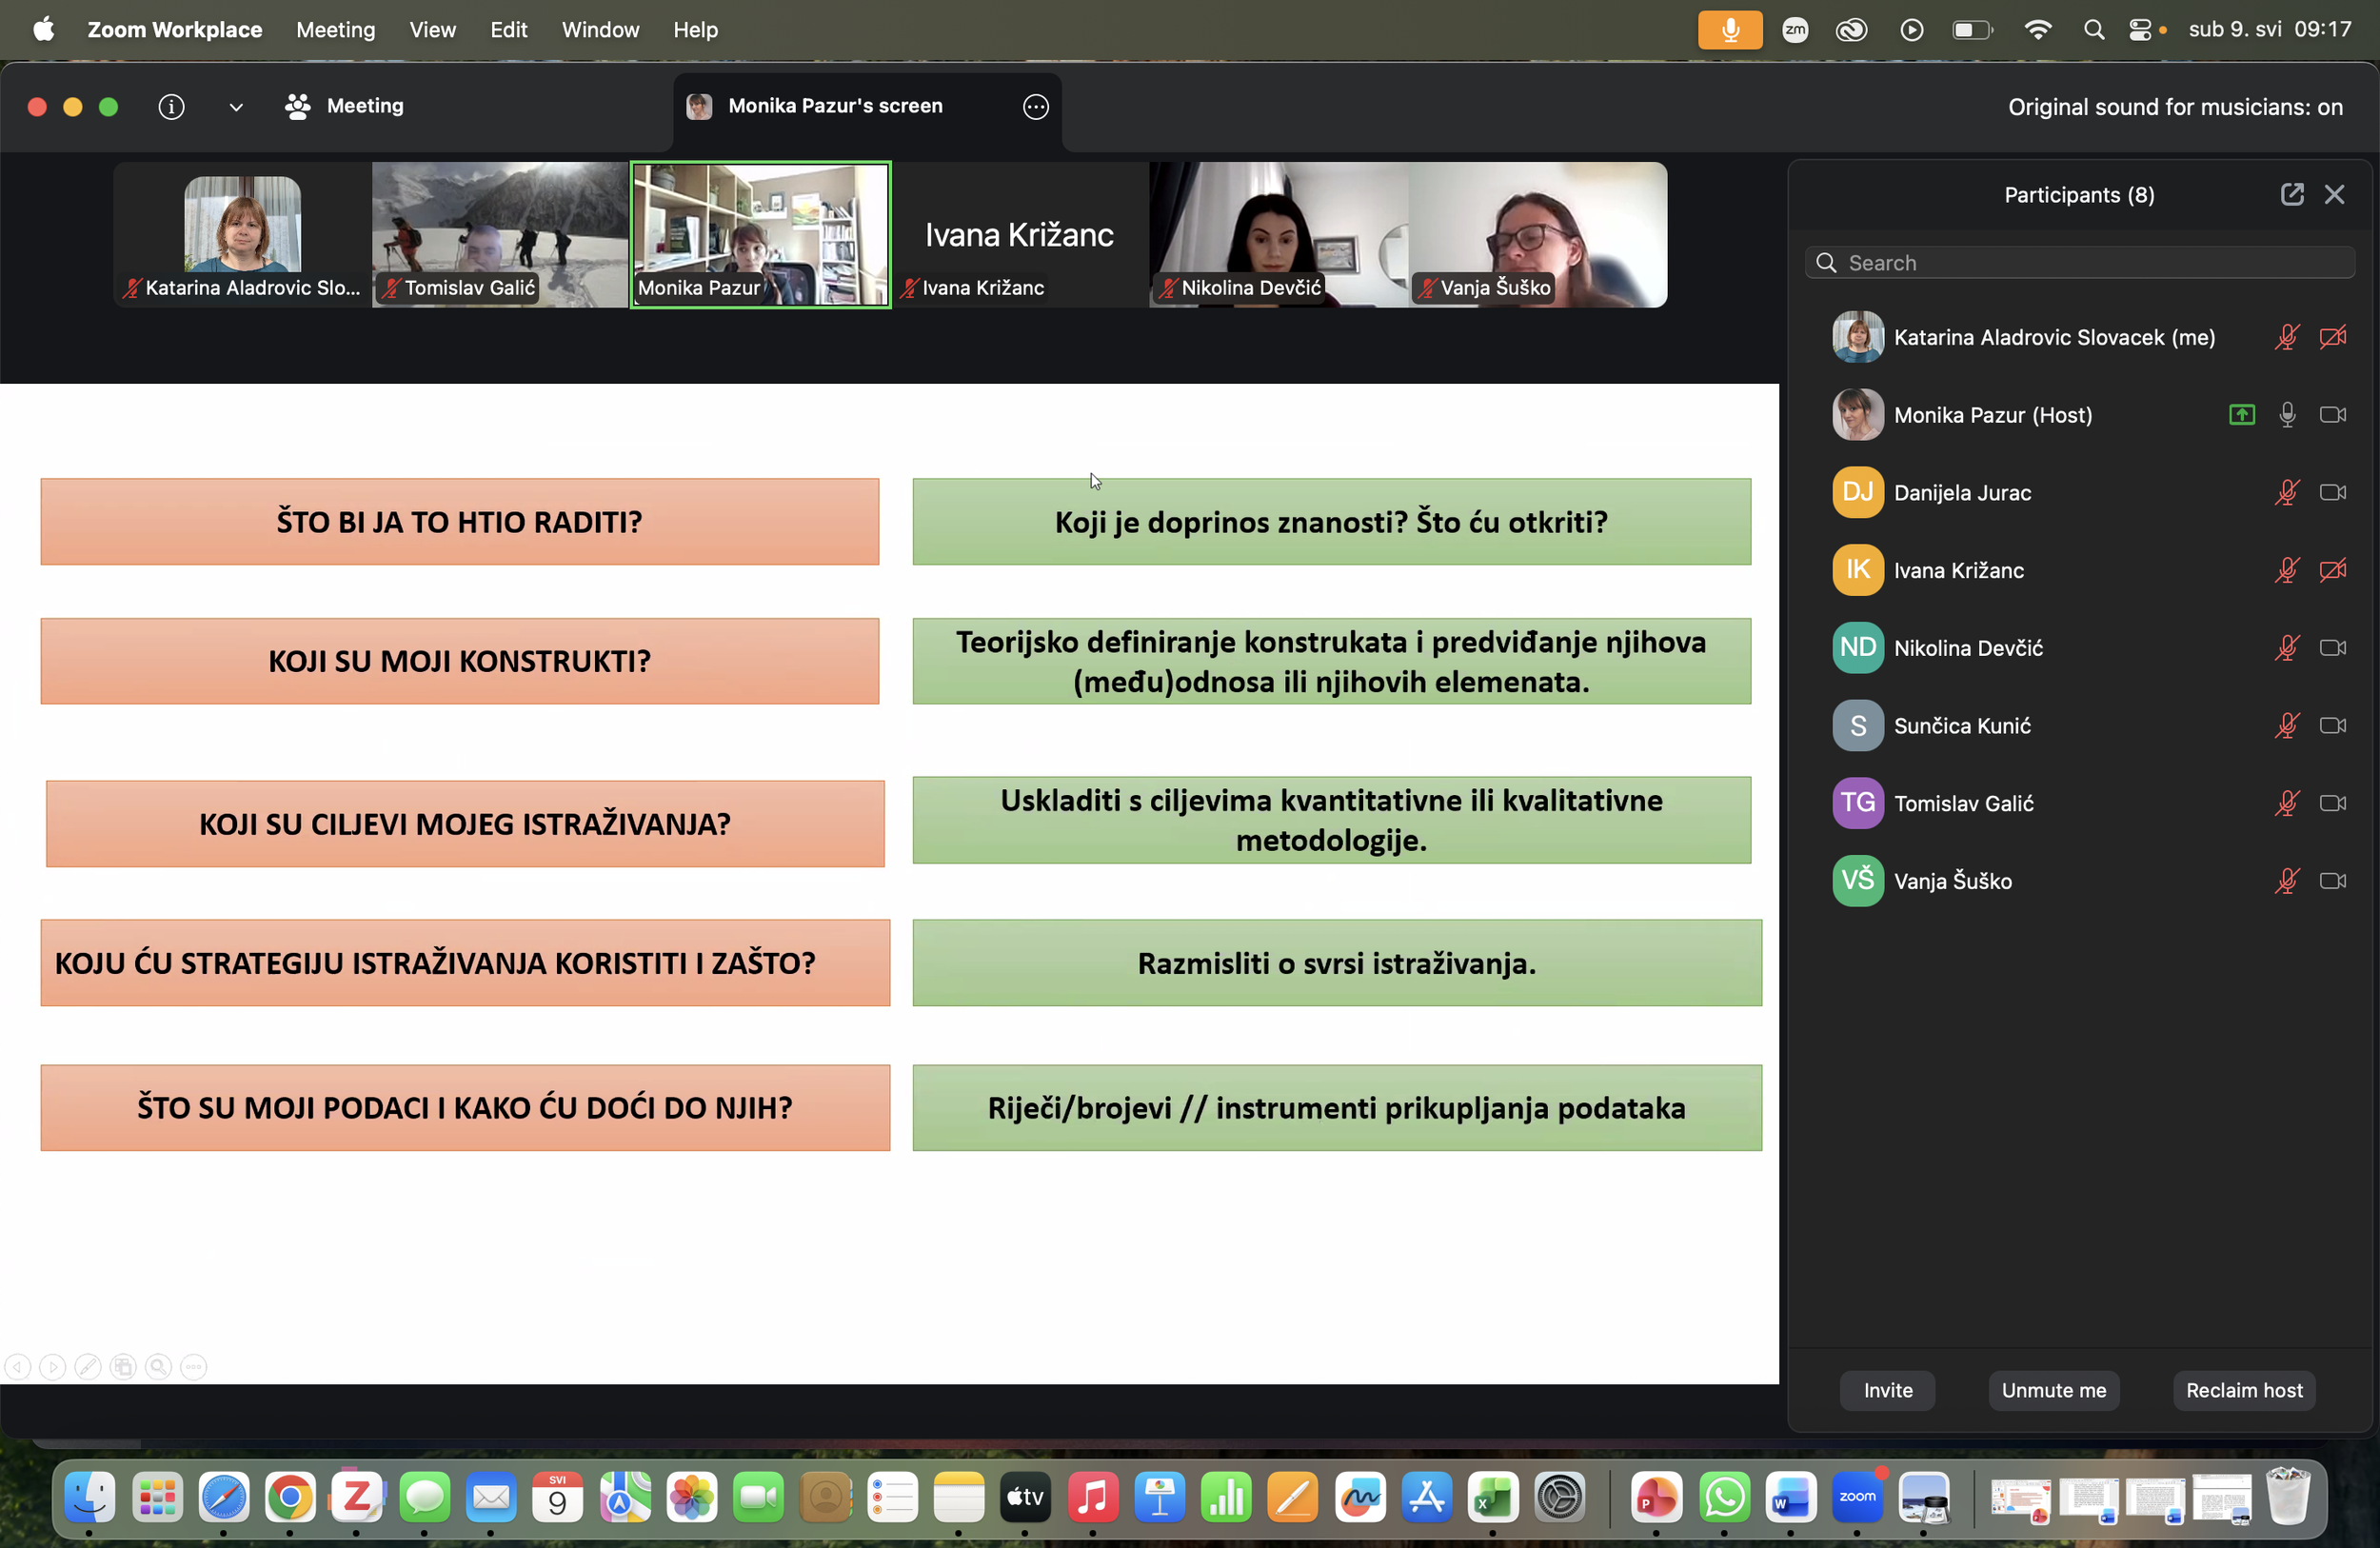Open the meeting information icon

click(x=171, y=106)
